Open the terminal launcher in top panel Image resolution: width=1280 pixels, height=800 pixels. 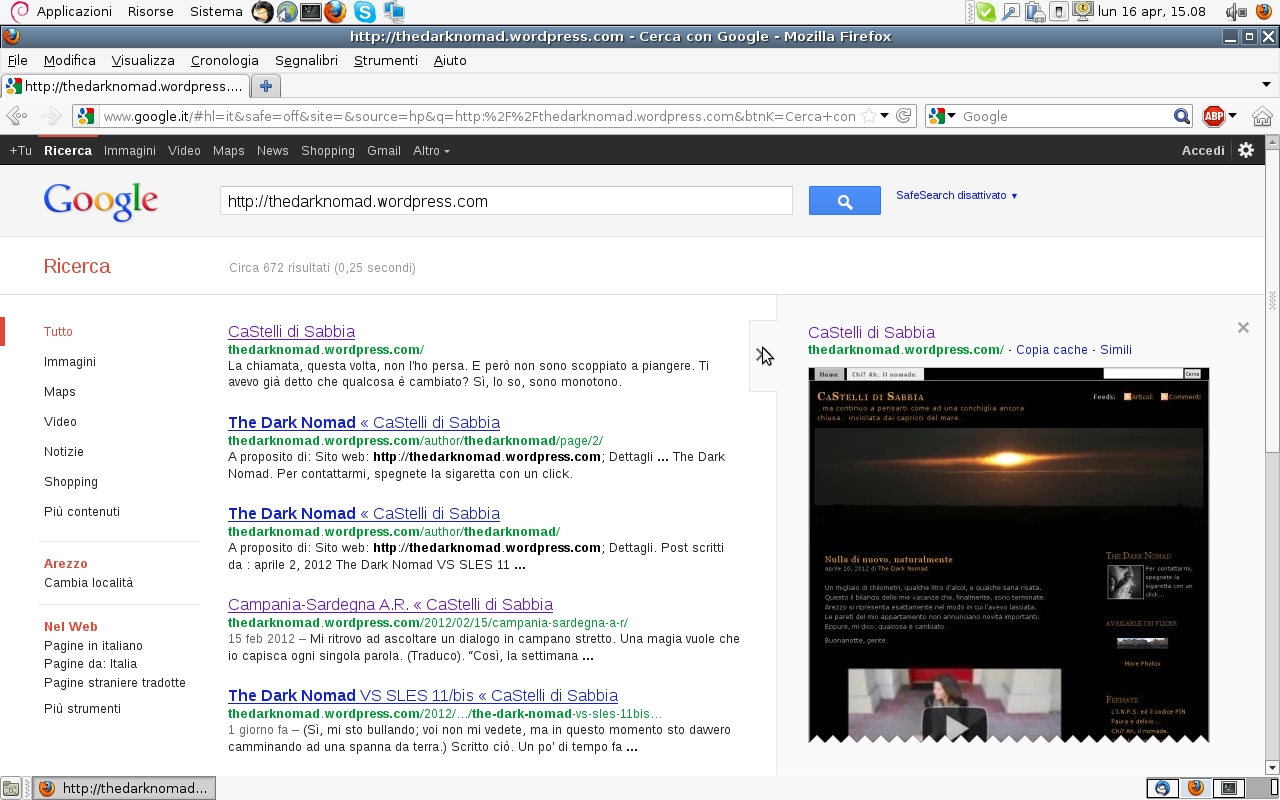click(311, 12)
